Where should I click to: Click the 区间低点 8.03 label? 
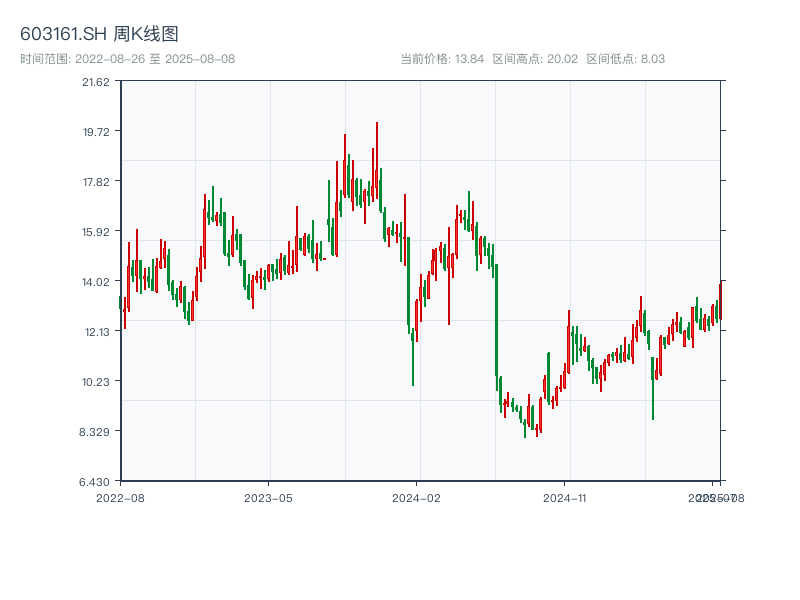[x=626, y=59]
